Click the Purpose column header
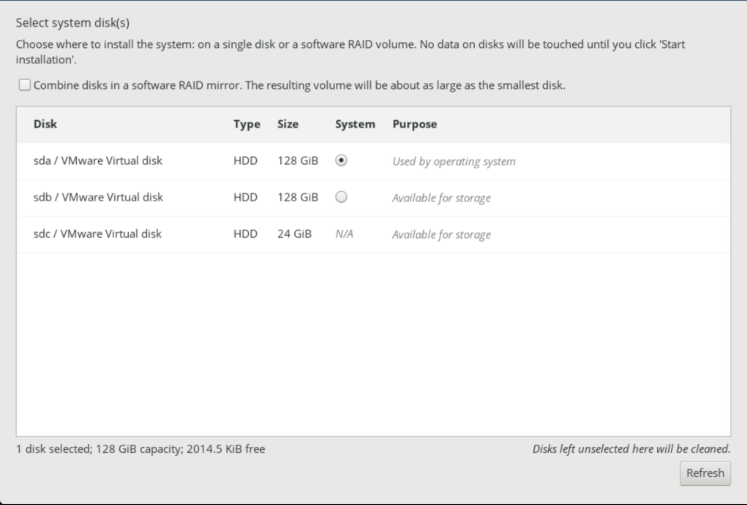 click(x=414, y=124)
